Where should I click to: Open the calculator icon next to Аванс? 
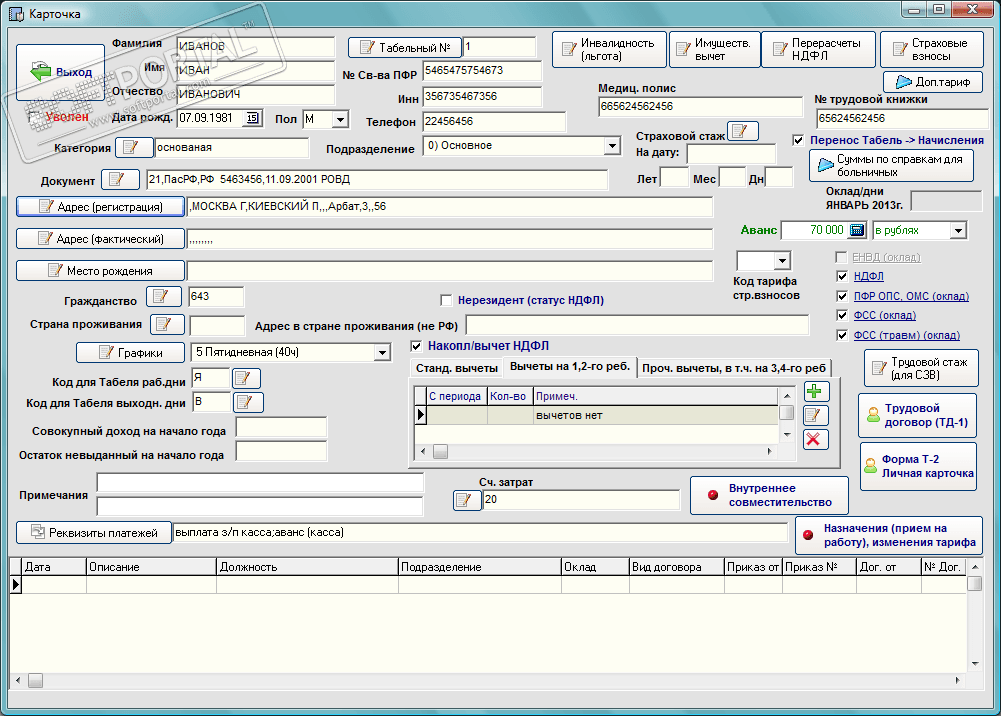tap(857, 230)
